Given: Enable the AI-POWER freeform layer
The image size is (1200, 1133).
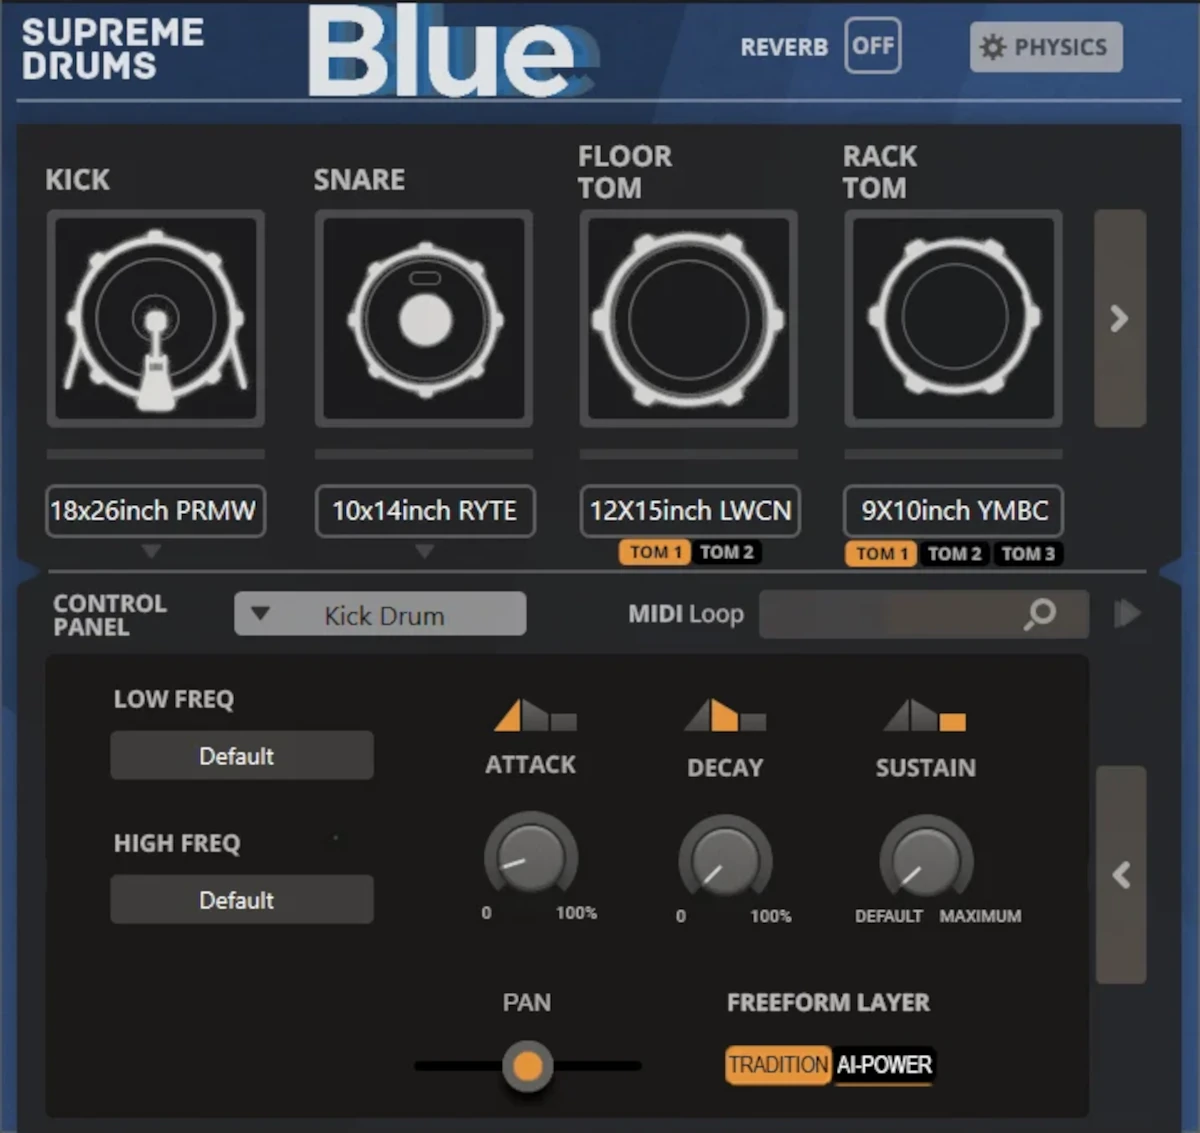Looking at the screenshot, I should point(884,1065).
